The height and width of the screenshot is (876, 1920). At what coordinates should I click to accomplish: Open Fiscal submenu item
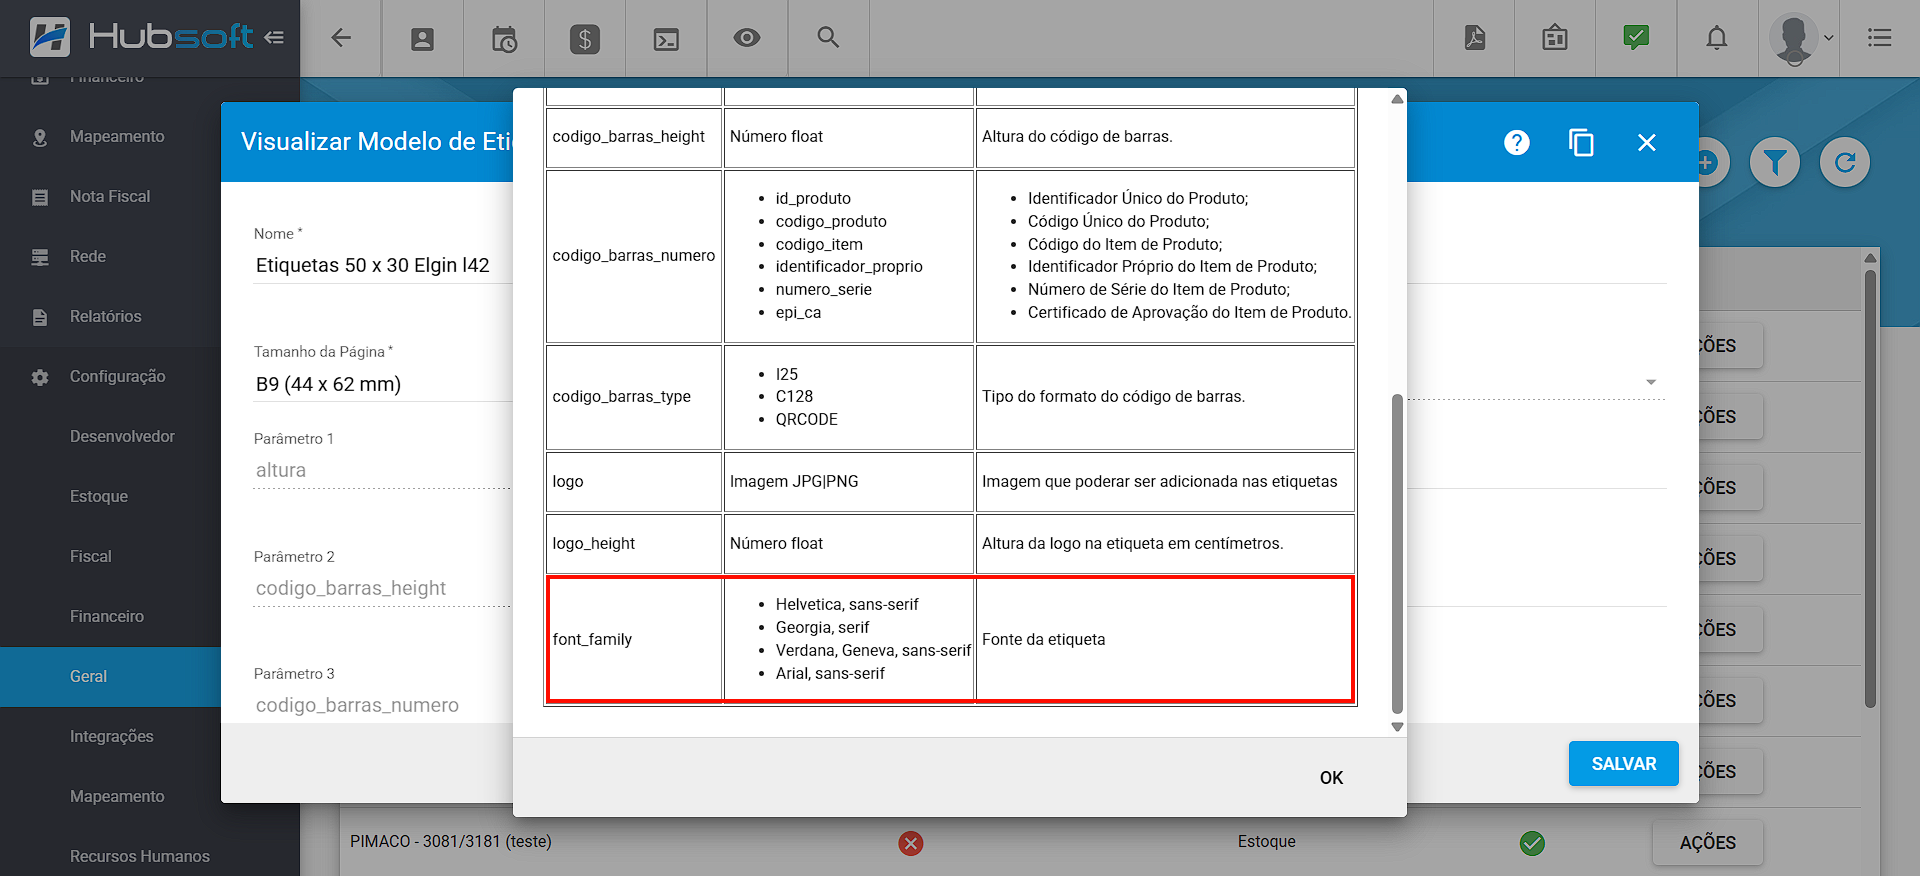[x=91, y=557]
